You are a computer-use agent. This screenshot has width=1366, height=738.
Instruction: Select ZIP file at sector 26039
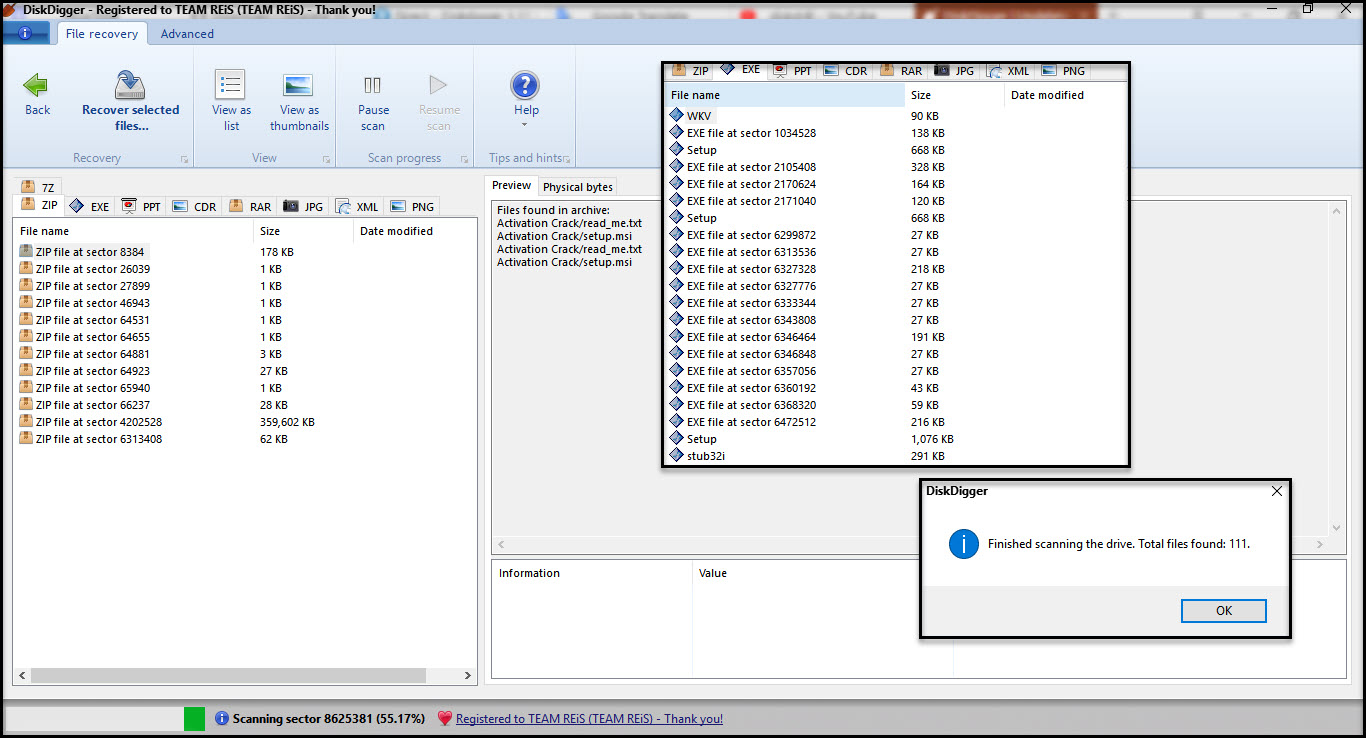93,269
